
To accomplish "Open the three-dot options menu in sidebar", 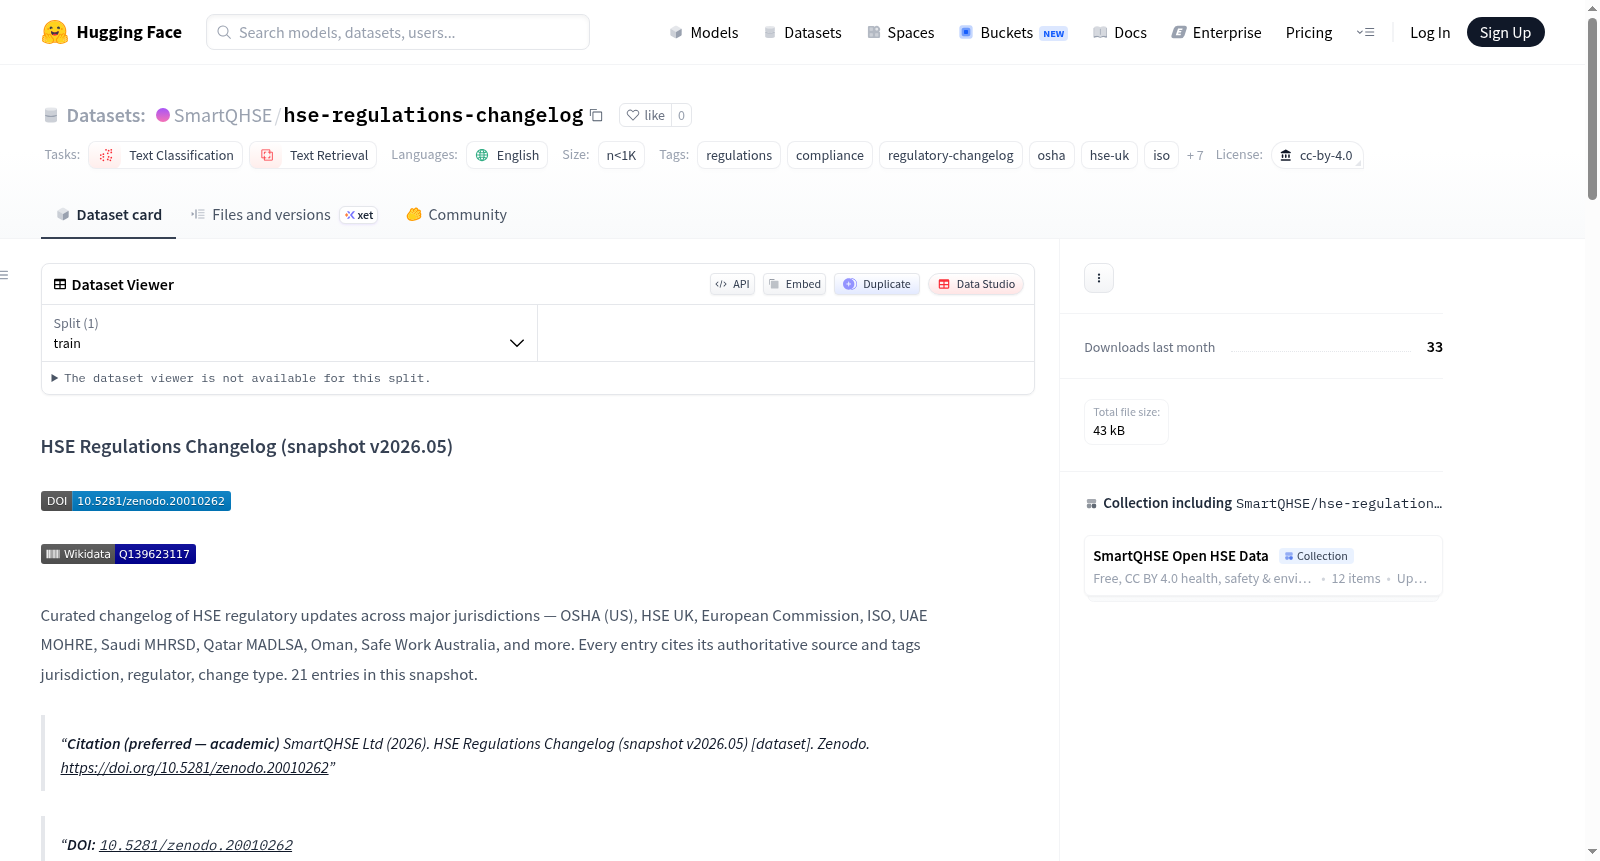I will (1099, 278).
